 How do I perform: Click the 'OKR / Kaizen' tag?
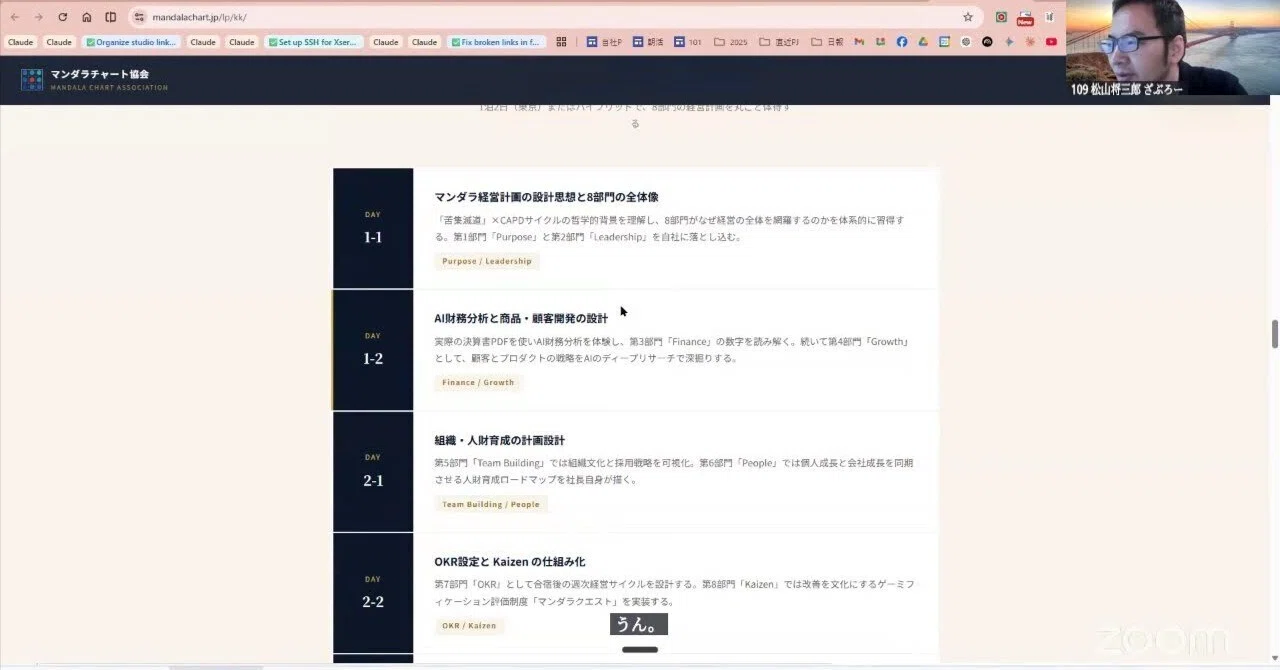point(469,625)
